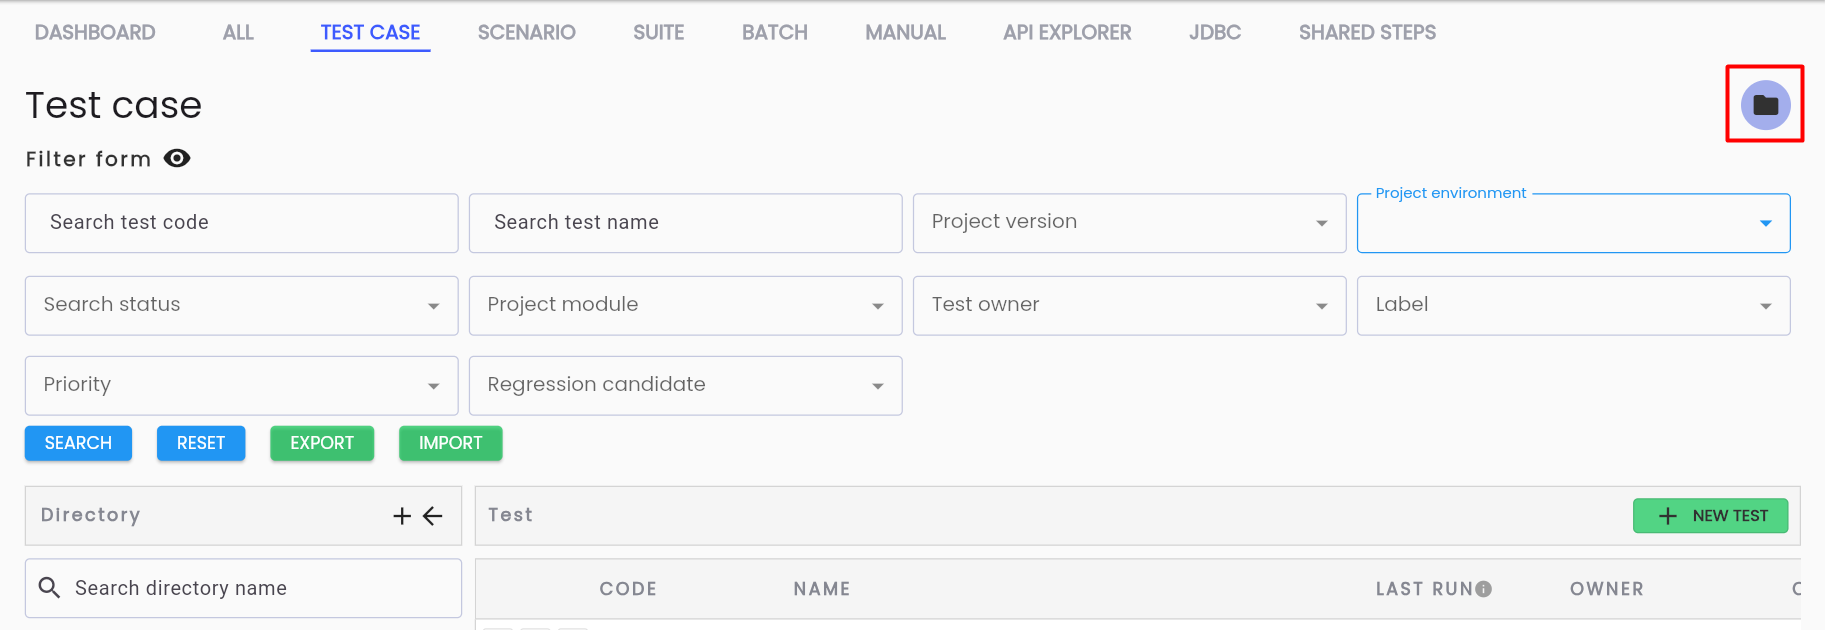Toggle Filter form visibility eye icon
This screenshot has height=630, width=1825.
coord(177,159)
